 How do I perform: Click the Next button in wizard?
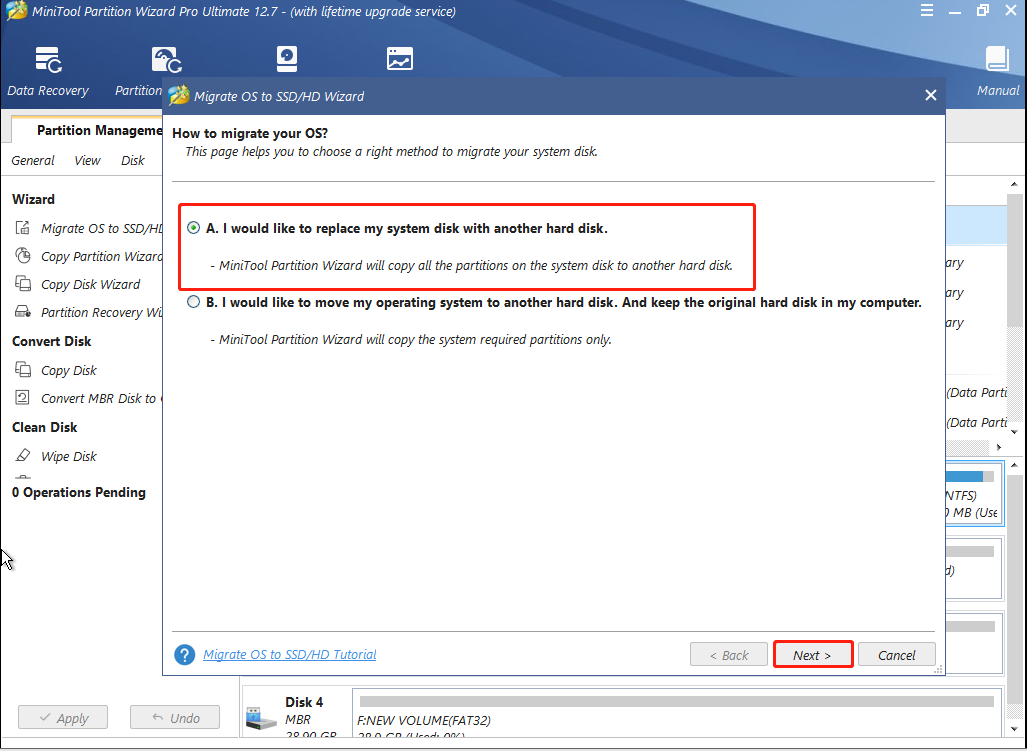pos(812,655)
